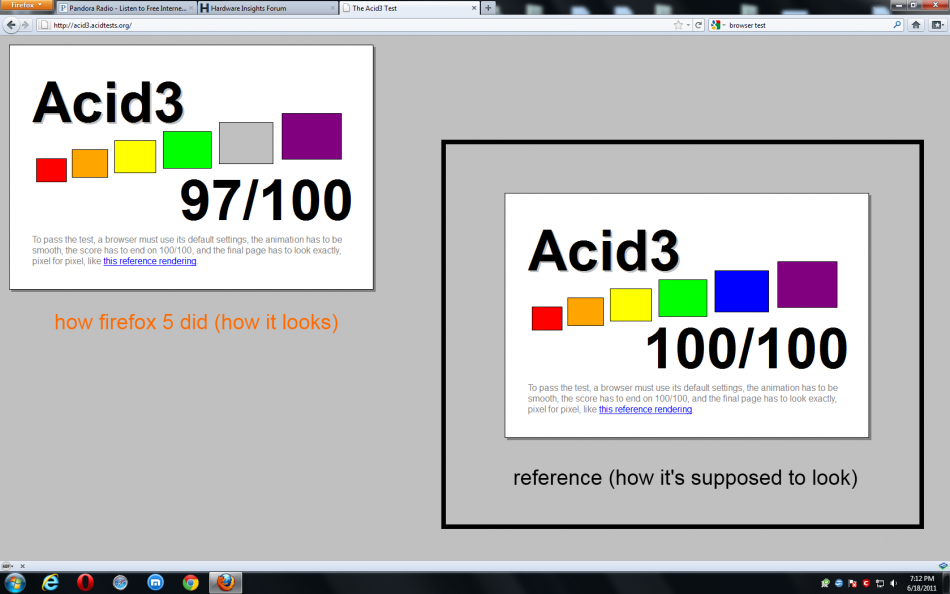Click the search magnifier icon
Image resolution: width=950 pixels, height=594 pixels.
point(896,25)
